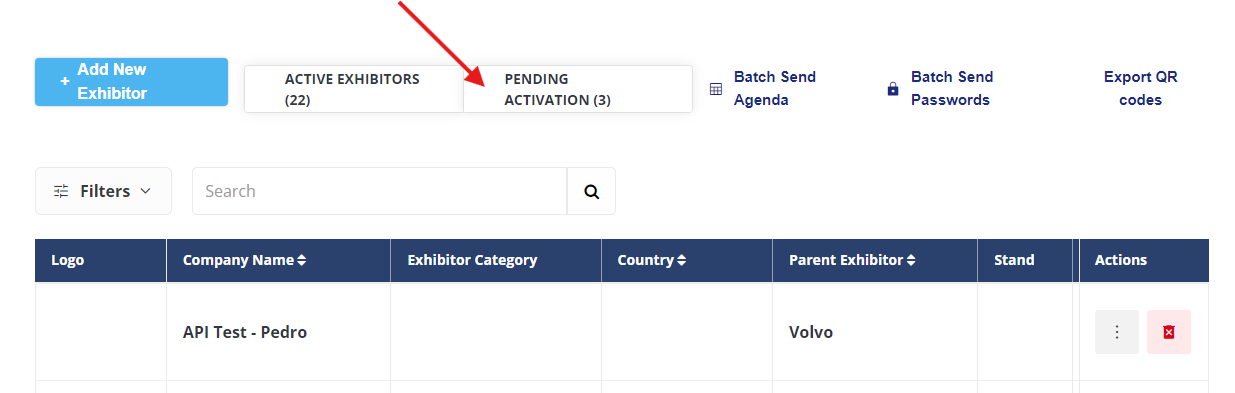This screenshot has height=393, width=1235.
Task: Click the Batch Send Passwords link
Action: point(950,88)
